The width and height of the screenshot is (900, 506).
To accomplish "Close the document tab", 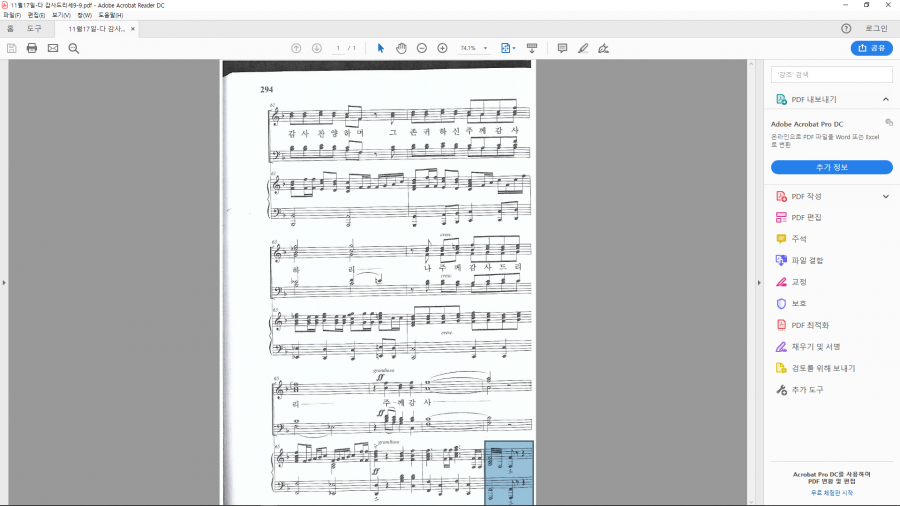I will point(133,29).
